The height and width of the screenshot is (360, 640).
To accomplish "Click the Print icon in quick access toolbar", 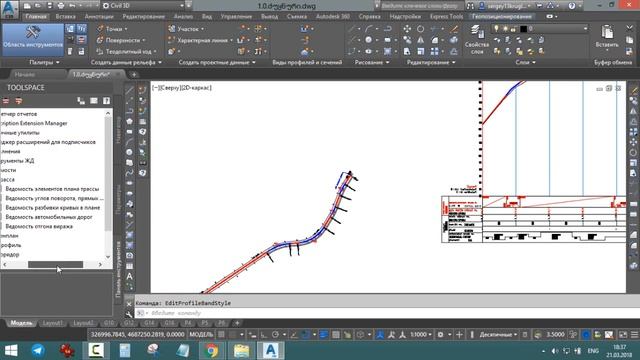I will click(x=61, y=6).
